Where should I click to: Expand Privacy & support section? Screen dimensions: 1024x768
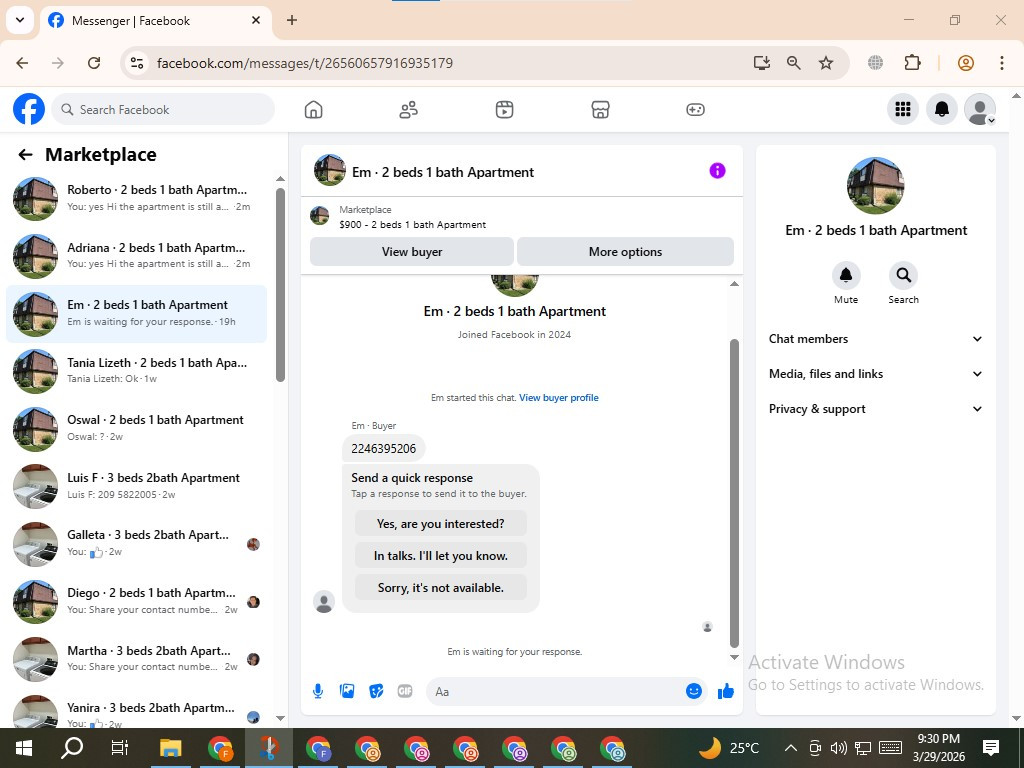pyautogui.click(x=875, y=409)
